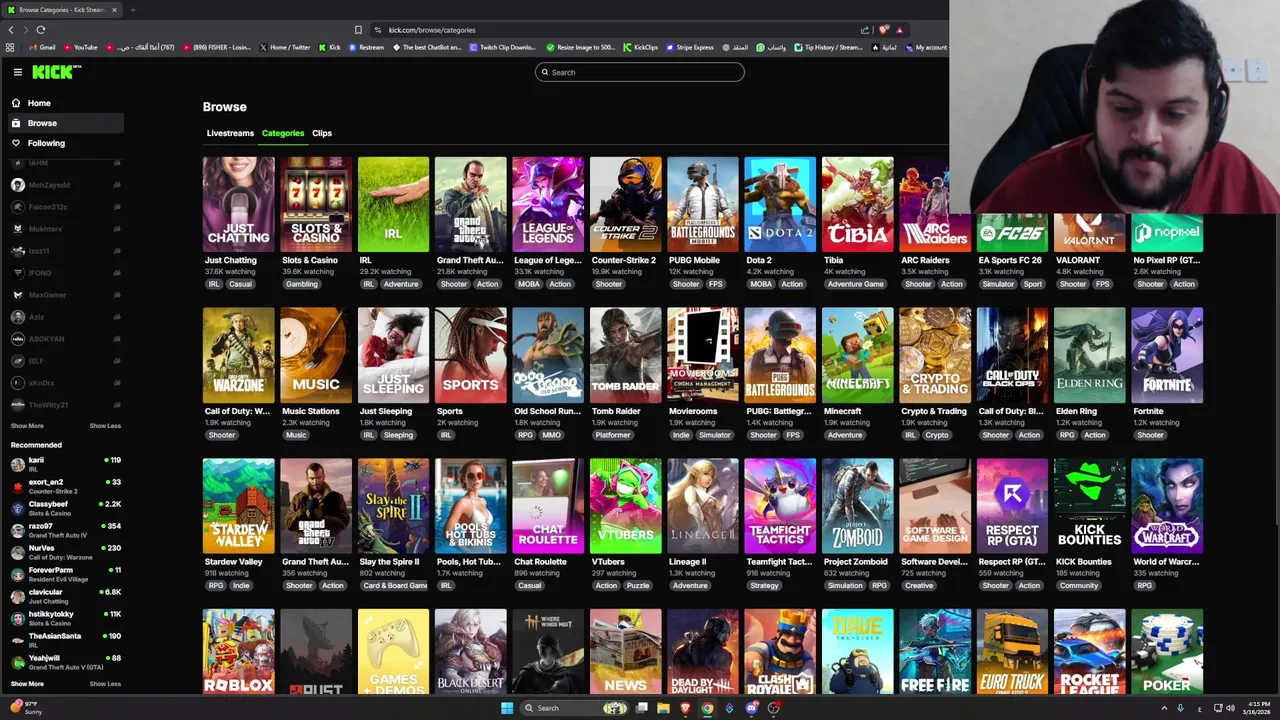
Task: Open the VTubers category
Action: [625, 506]
